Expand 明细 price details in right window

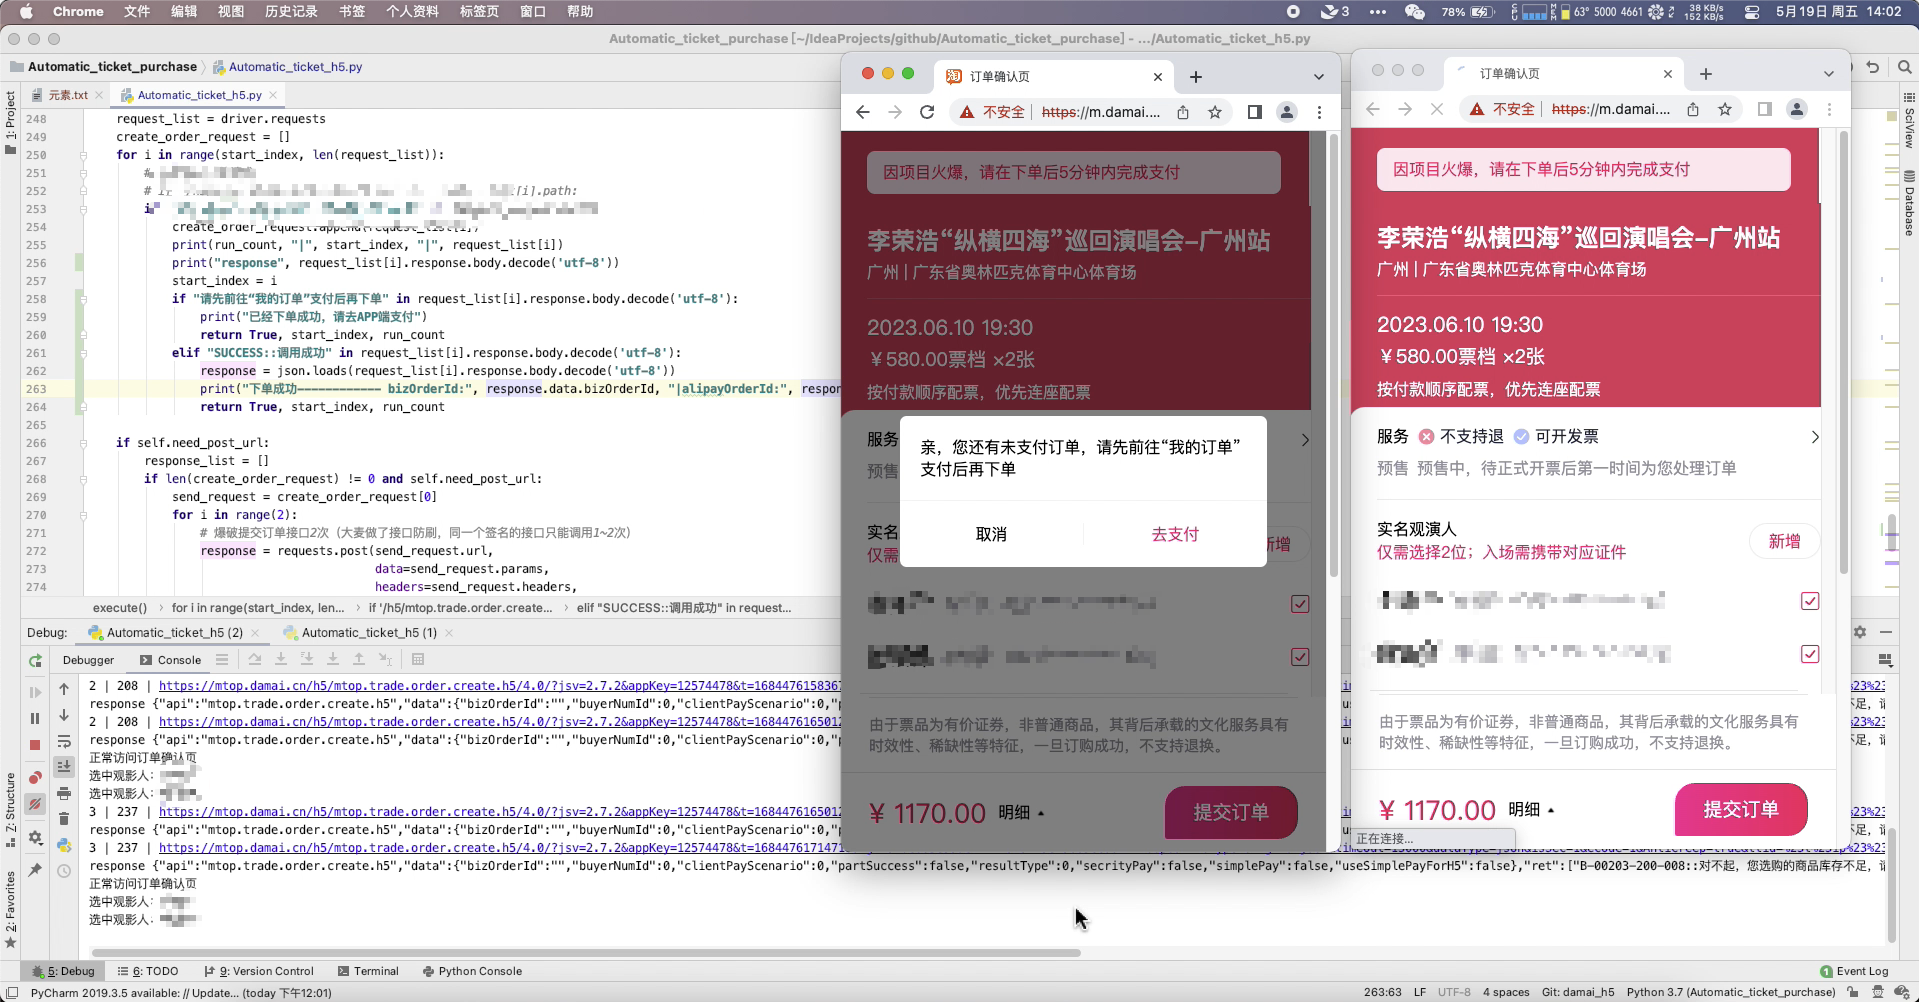[x=1532, y=810]
